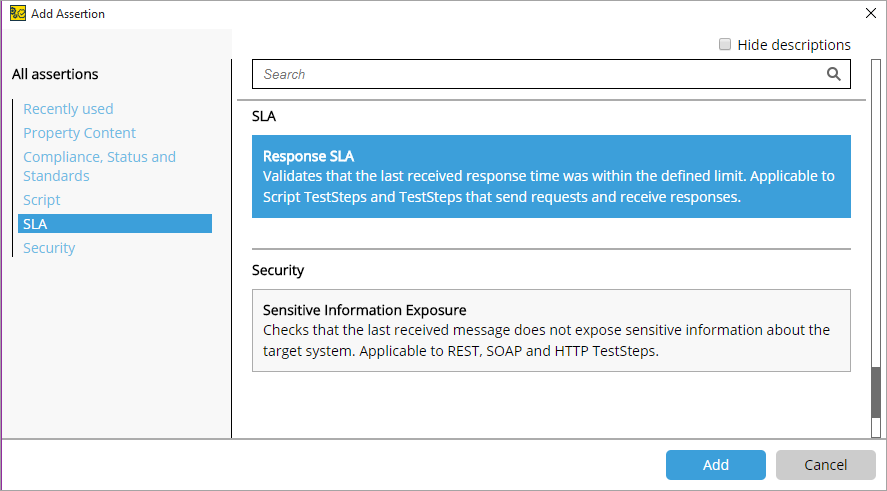Select the Property Content category
This screenshot has width=887, height=491.
point(79,133)
